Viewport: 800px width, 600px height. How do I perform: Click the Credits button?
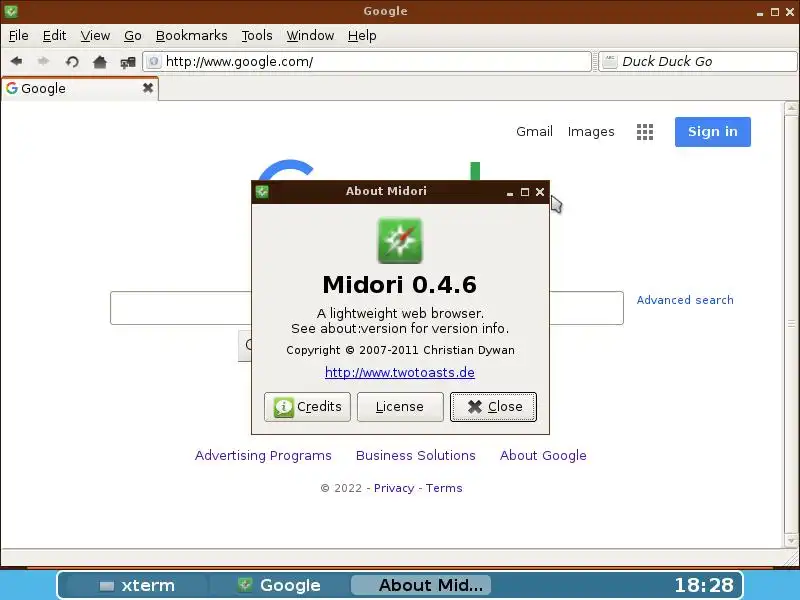(307, 407)
